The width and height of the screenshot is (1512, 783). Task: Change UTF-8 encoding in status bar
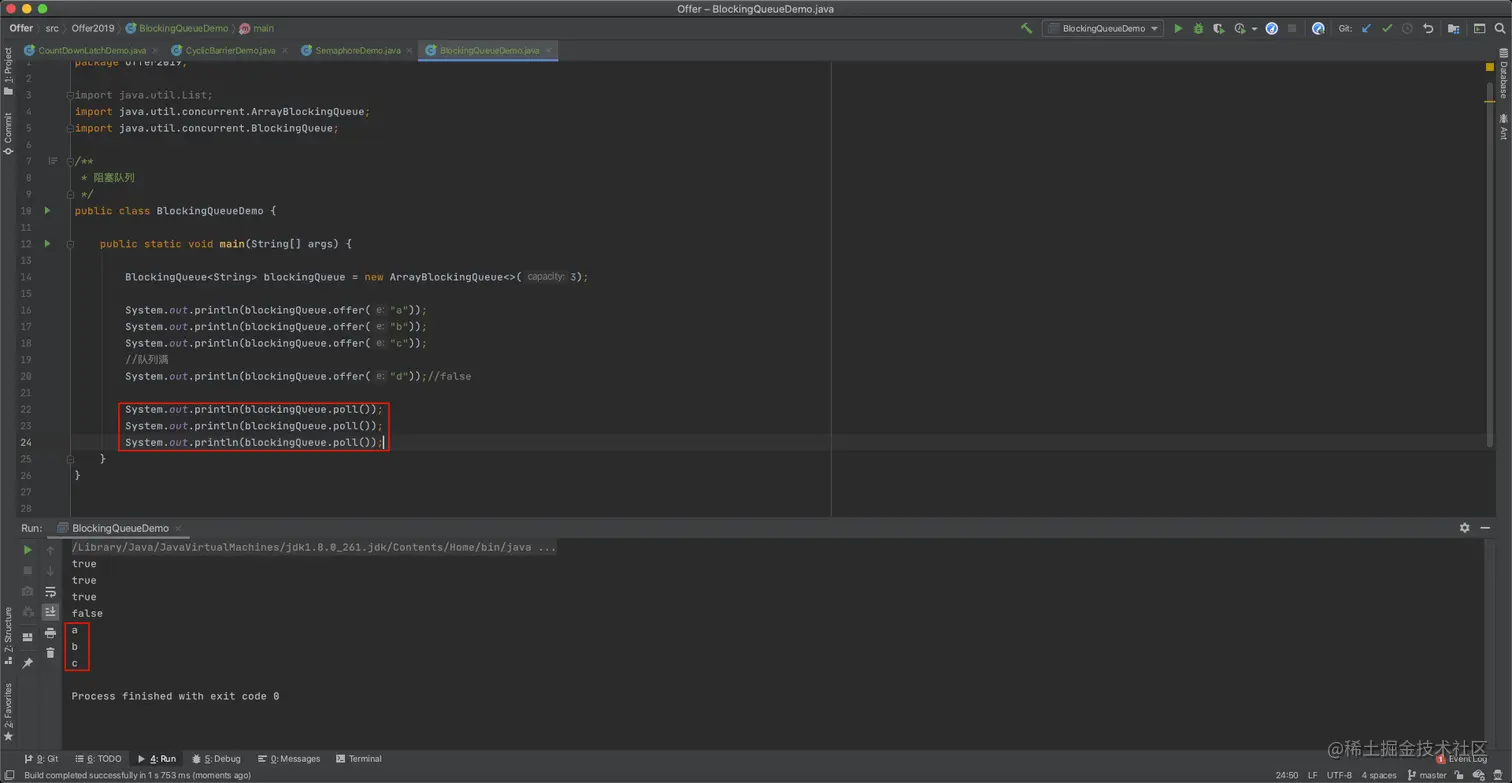coord(1339,775)
